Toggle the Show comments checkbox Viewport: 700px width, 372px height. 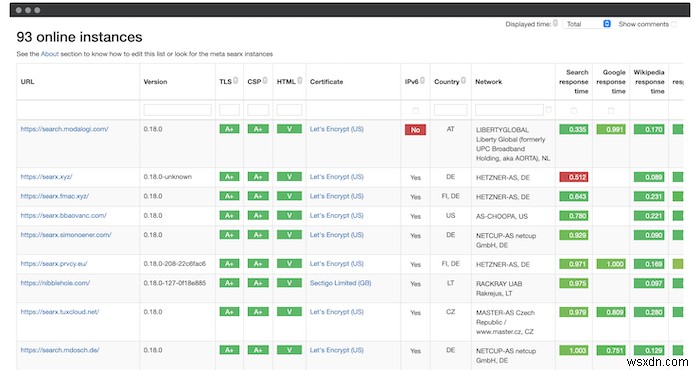[674, 24]
